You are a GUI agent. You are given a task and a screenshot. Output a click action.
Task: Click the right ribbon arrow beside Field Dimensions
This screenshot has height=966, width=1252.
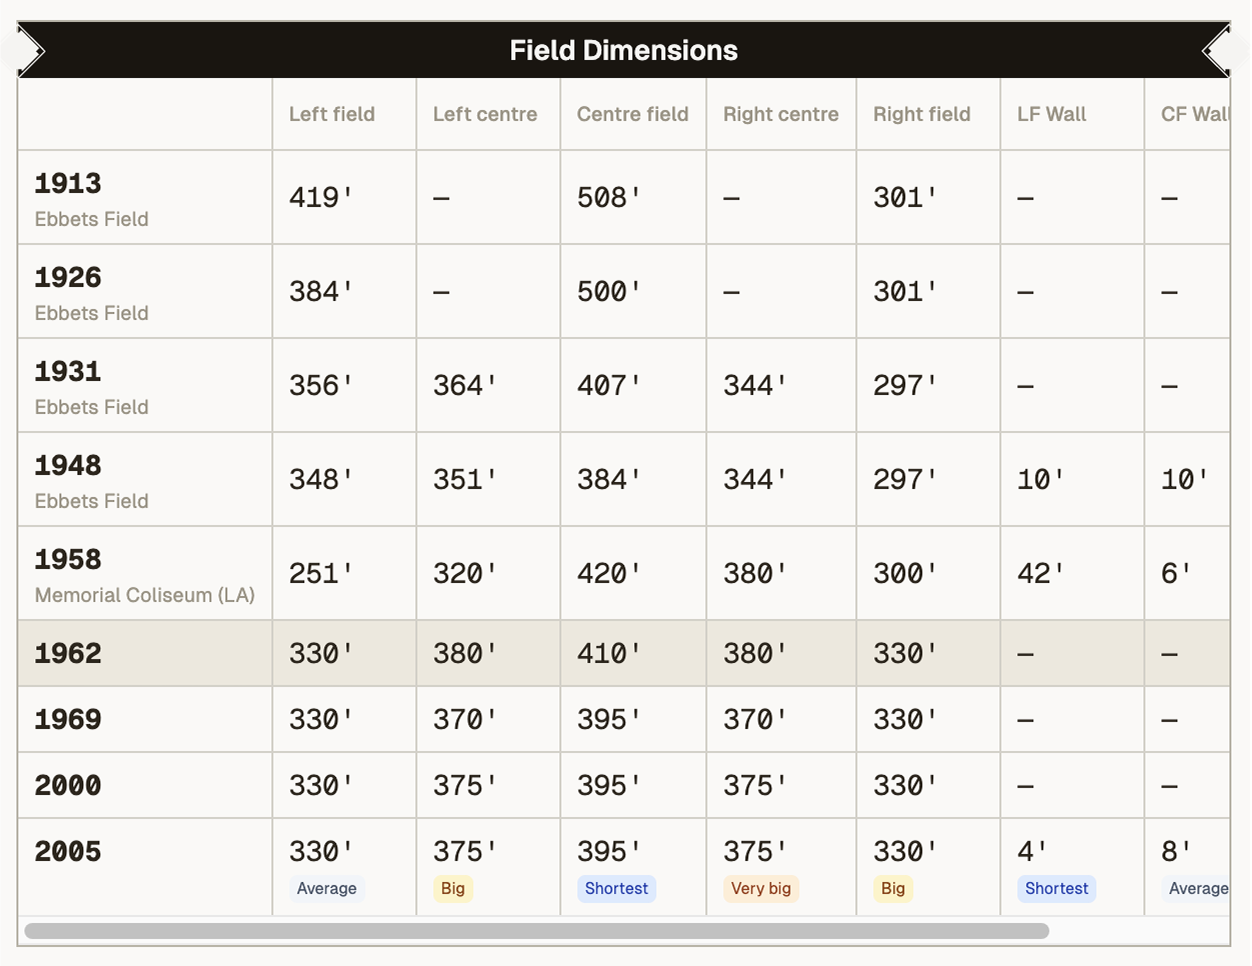(x=1215, y=49)
